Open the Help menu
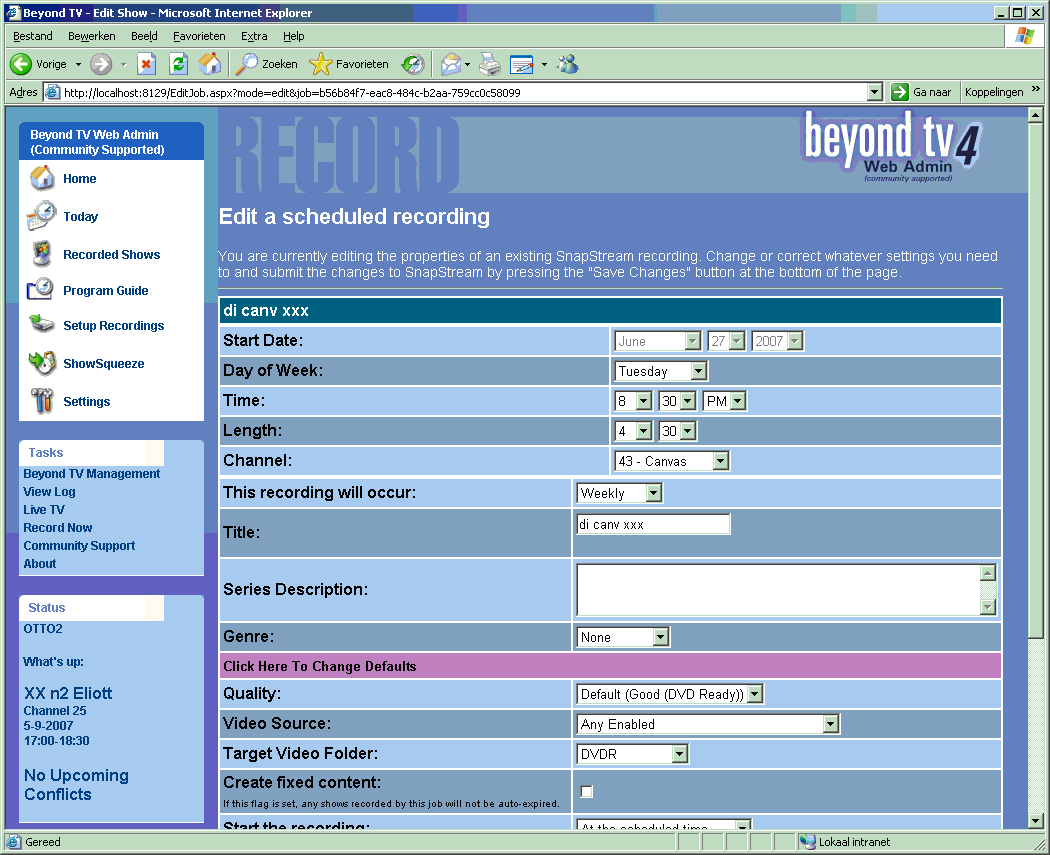Image resolution: width=1050 pixels, height=855 pixels. (293, 36)
